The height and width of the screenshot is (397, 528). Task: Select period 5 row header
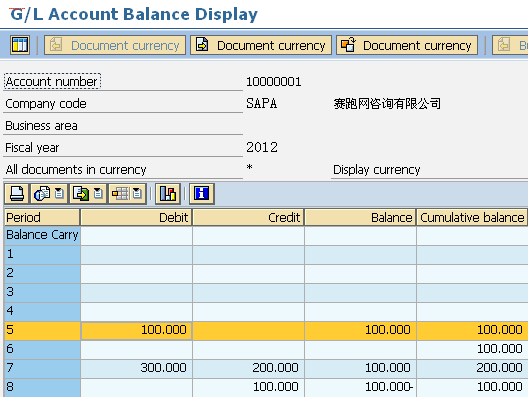[42, 330]
